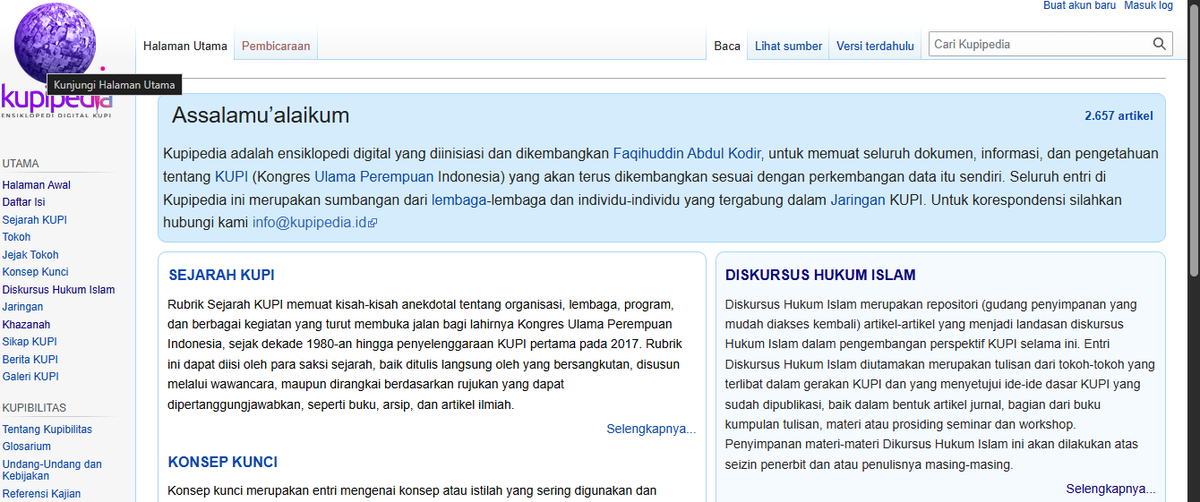Open the Jaringan sidebar link
This screenshot has height=502, width=1200.
click(x=23, y=307)
